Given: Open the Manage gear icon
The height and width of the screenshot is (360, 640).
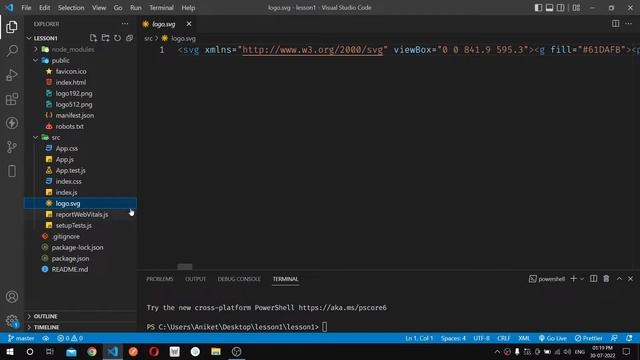Looking at the screenshot, I should point(12,321).
